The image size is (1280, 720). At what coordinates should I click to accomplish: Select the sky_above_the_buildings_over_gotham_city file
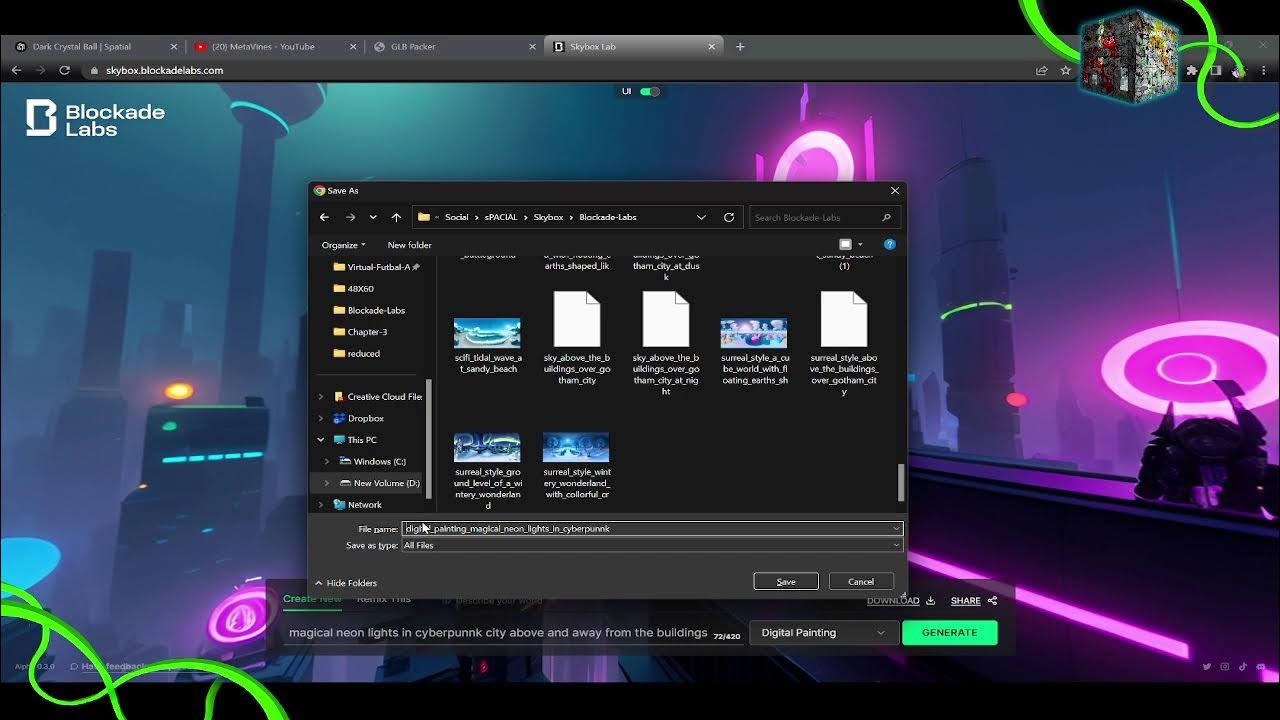click(x=577, y=338)
